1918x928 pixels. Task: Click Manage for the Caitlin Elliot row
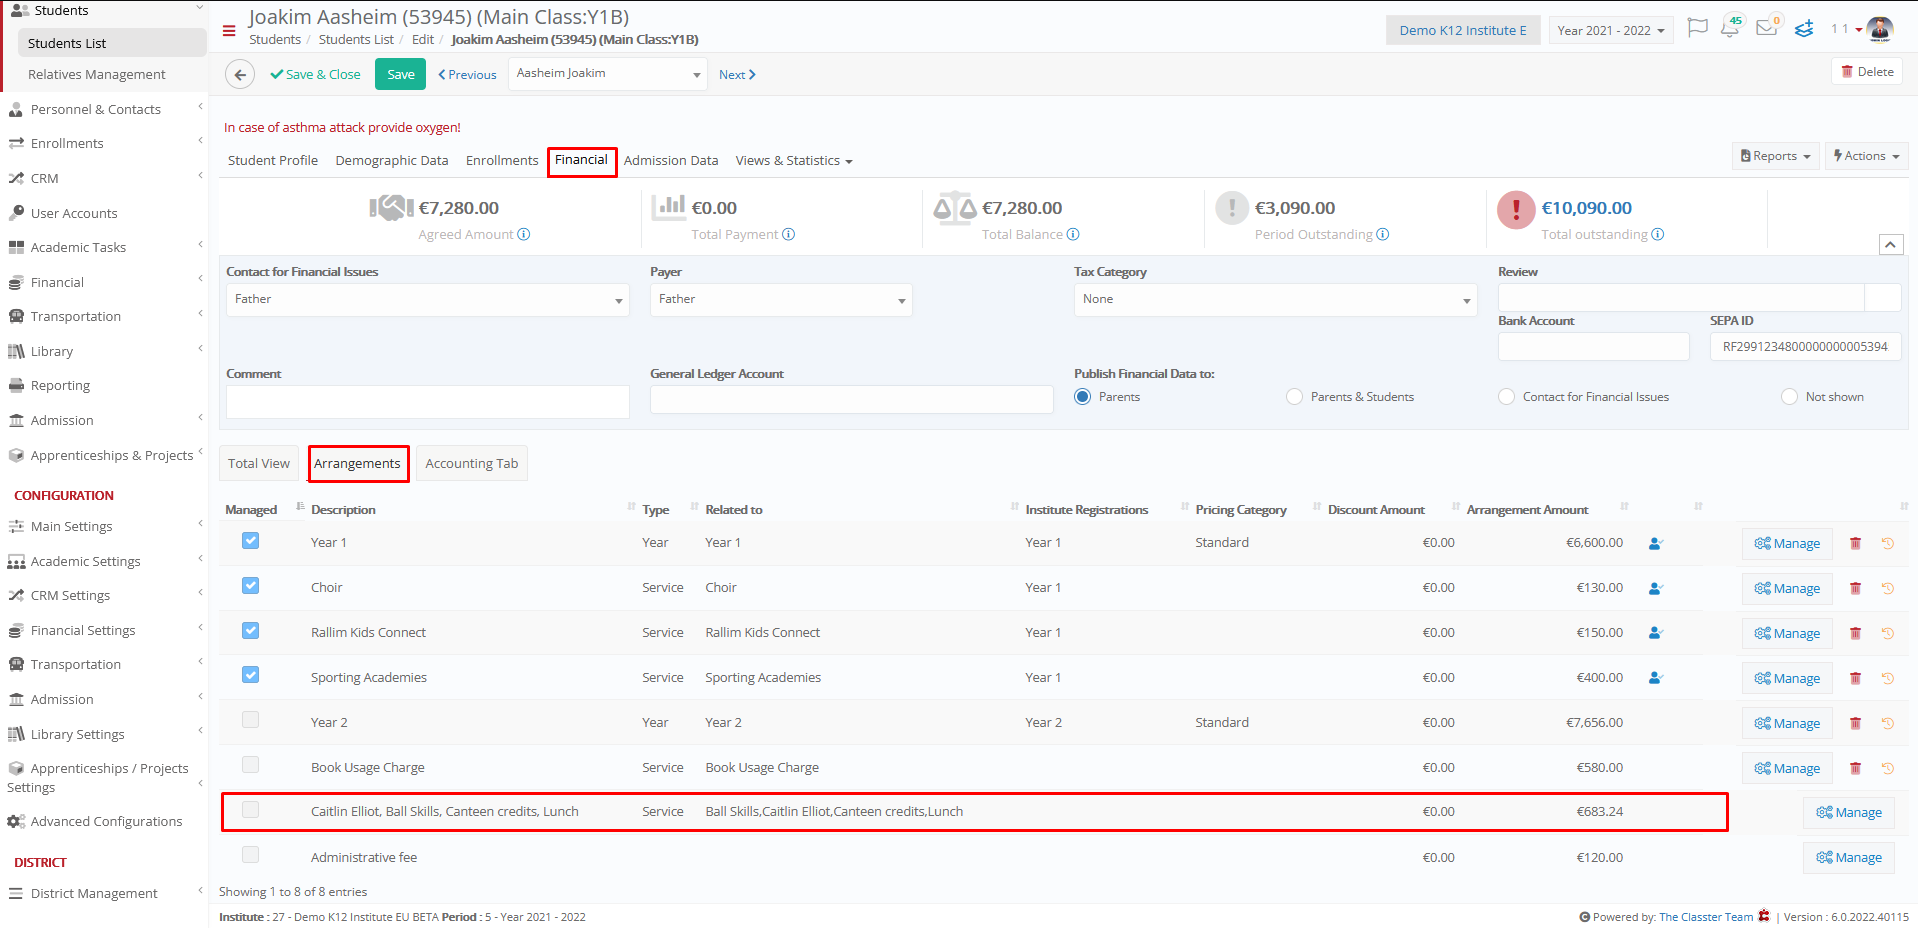point(1849,813)
